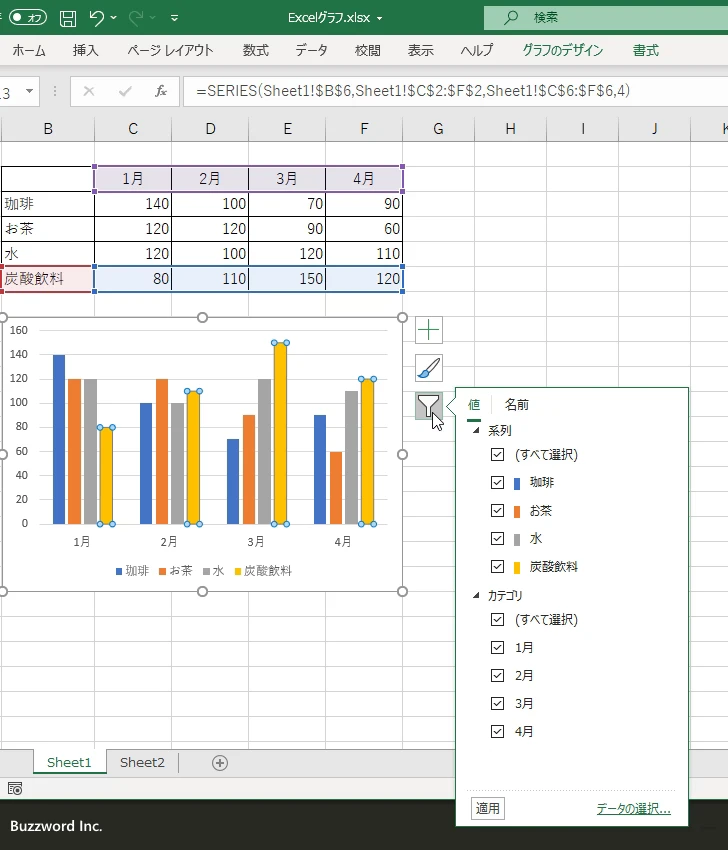This screenshot has width=728, height=850.
Task: Click the orange お茶 color swatch in filter list
Action: click(x=517, y=512)
